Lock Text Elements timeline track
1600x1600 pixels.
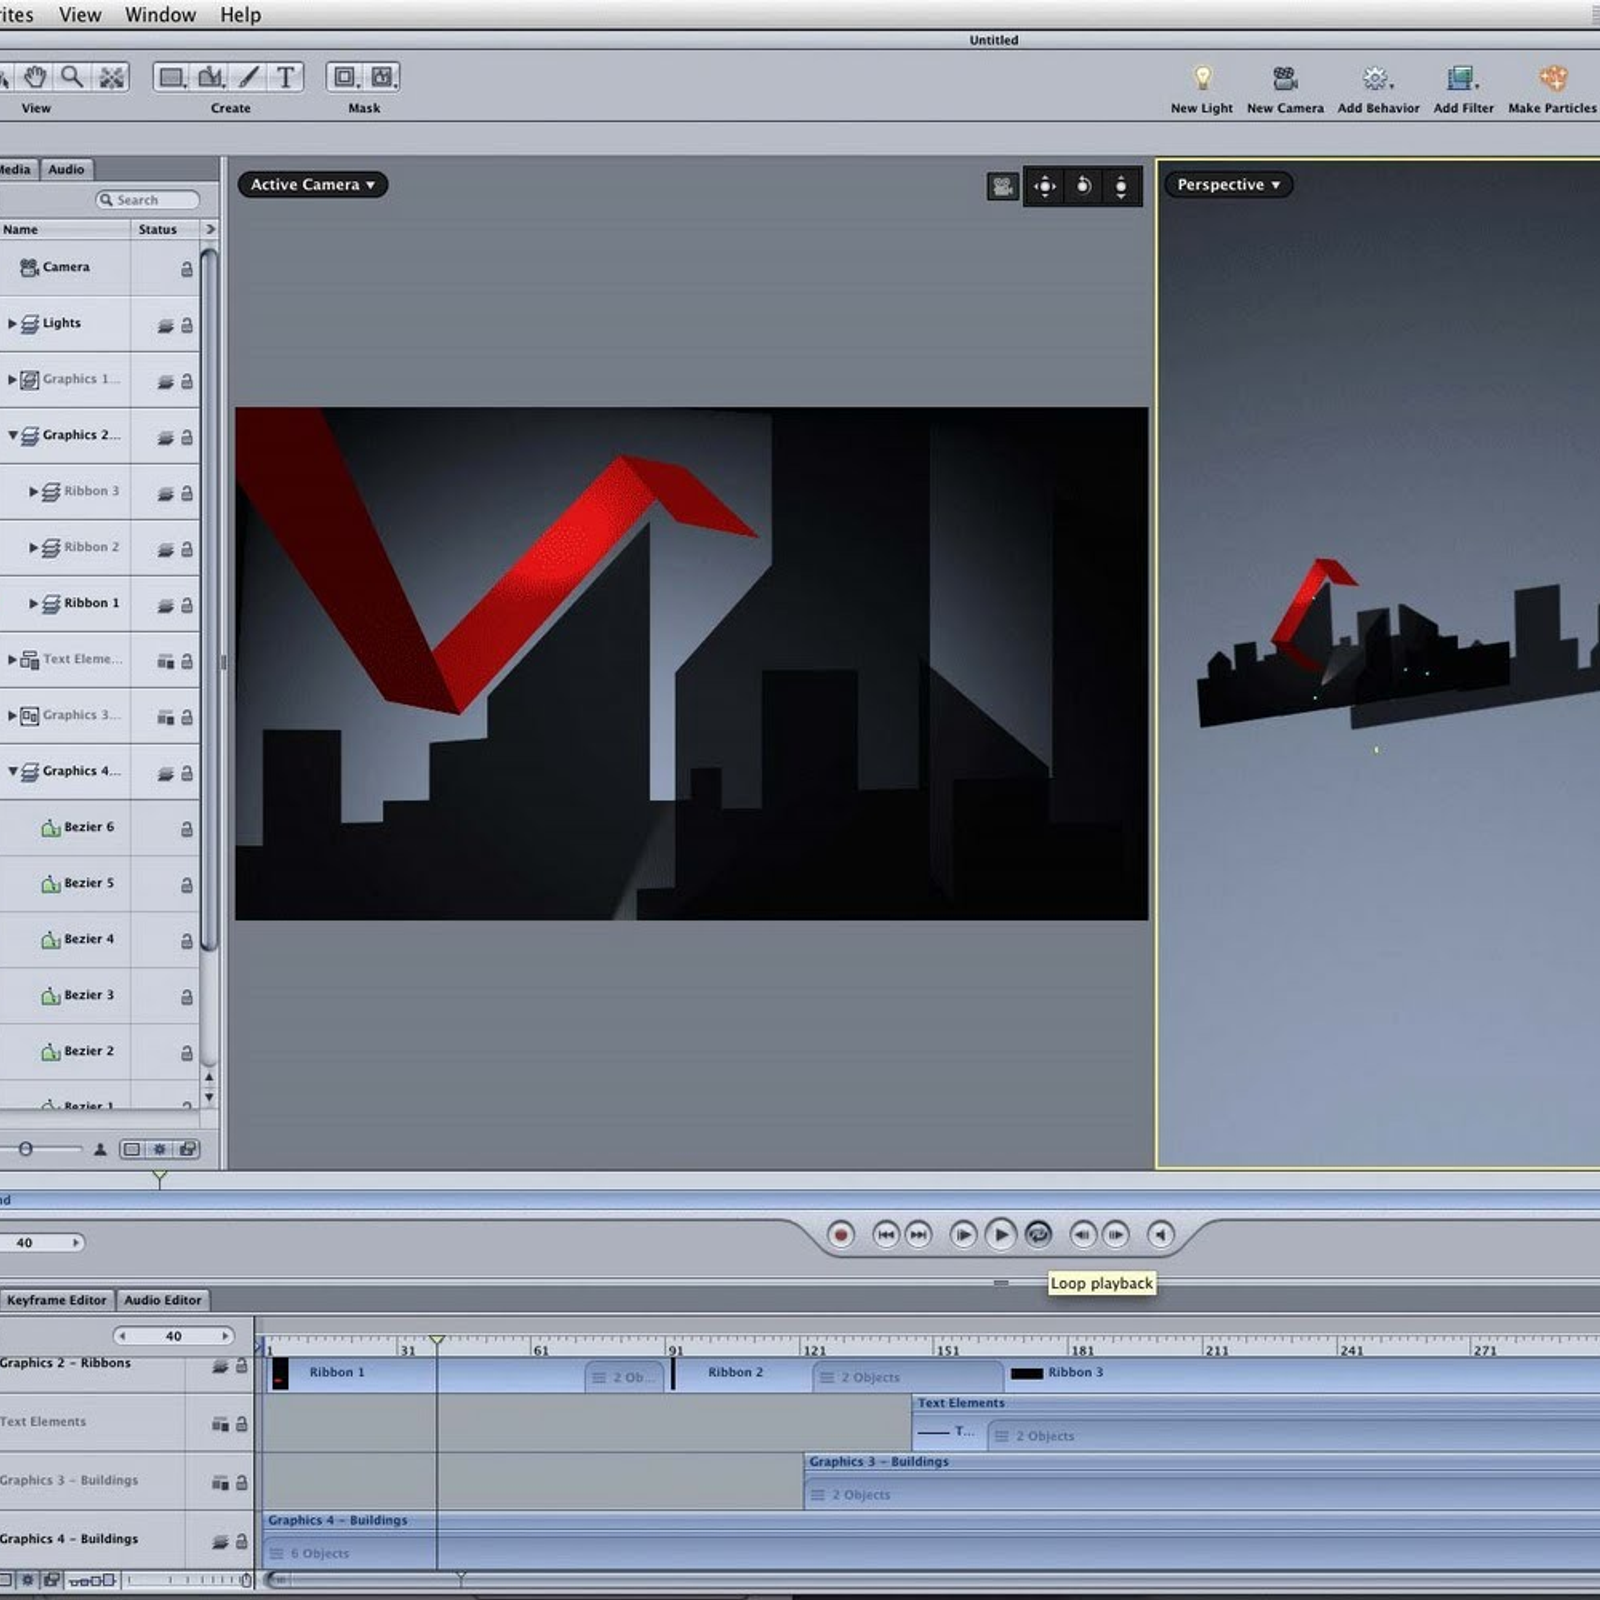click(x=241, y=1424)
